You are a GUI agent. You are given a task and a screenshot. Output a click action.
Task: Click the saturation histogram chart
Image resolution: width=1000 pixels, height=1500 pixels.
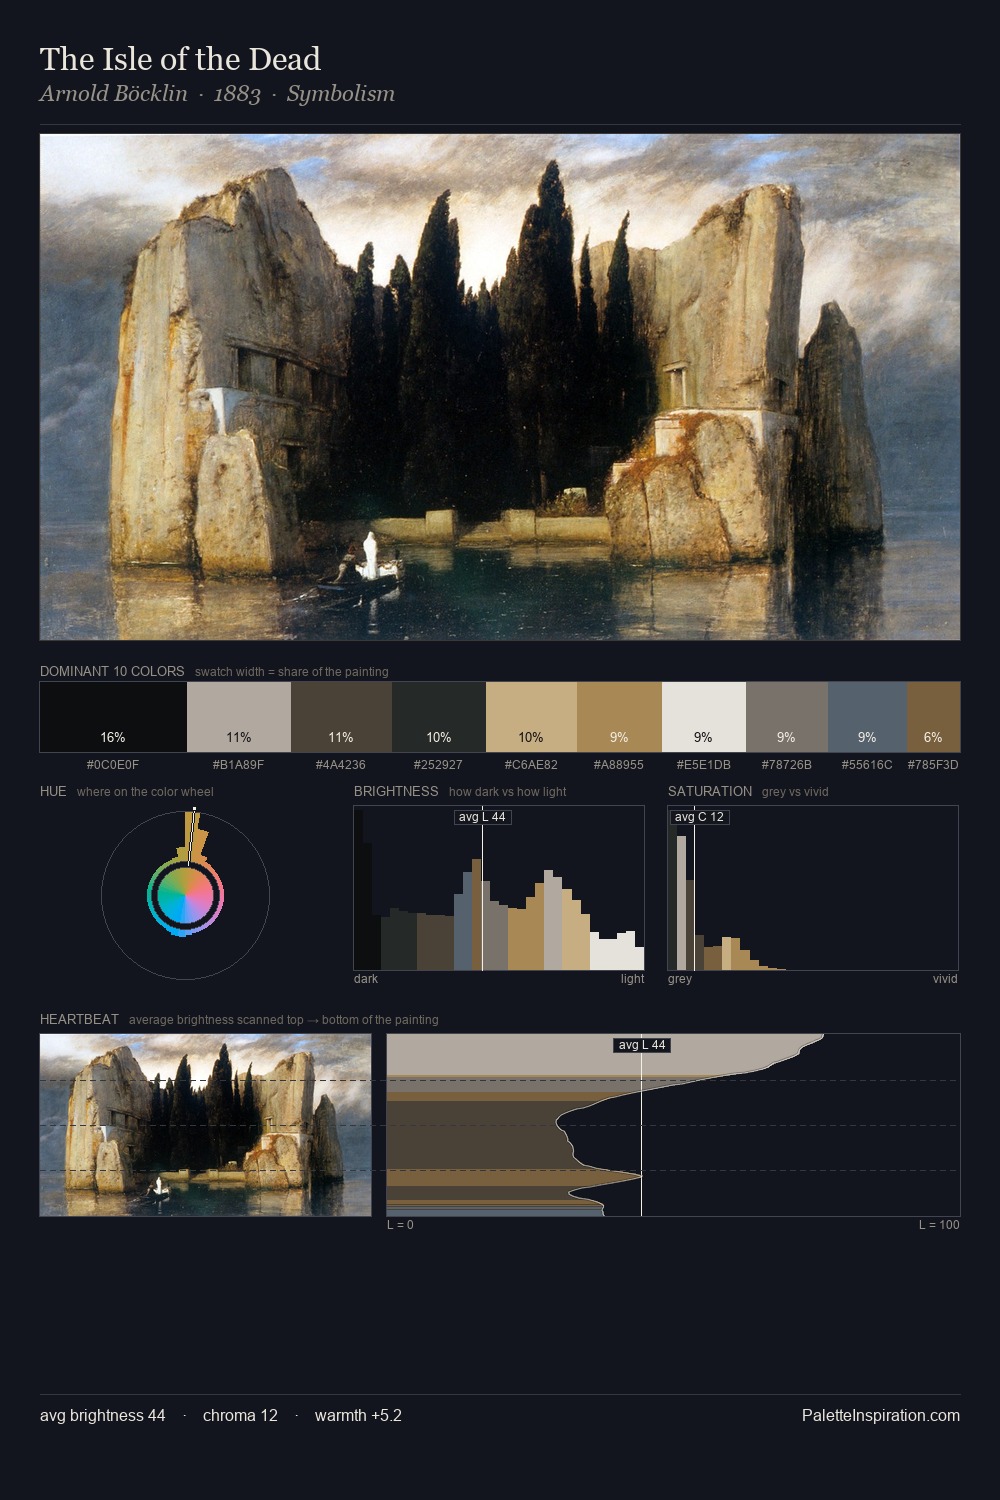813,888
